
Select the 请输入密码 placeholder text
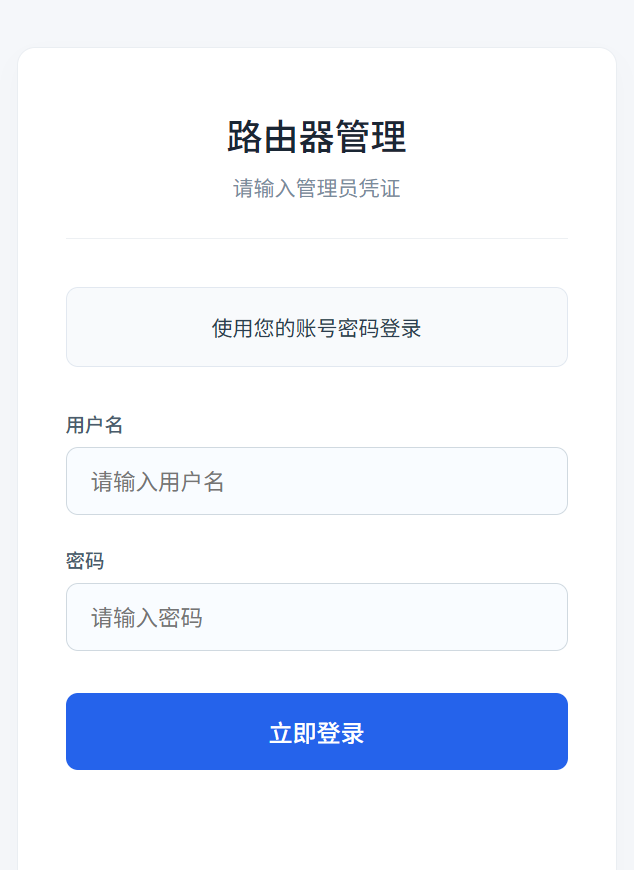pos(147,618)
